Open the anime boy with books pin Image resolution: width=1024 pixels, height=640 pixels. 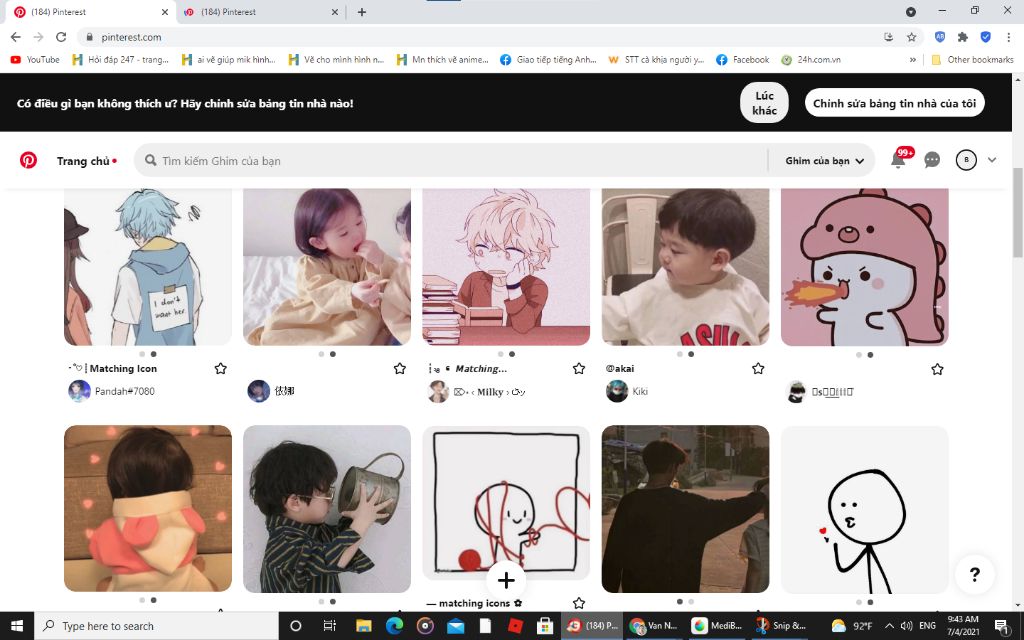tap(506, 266)
